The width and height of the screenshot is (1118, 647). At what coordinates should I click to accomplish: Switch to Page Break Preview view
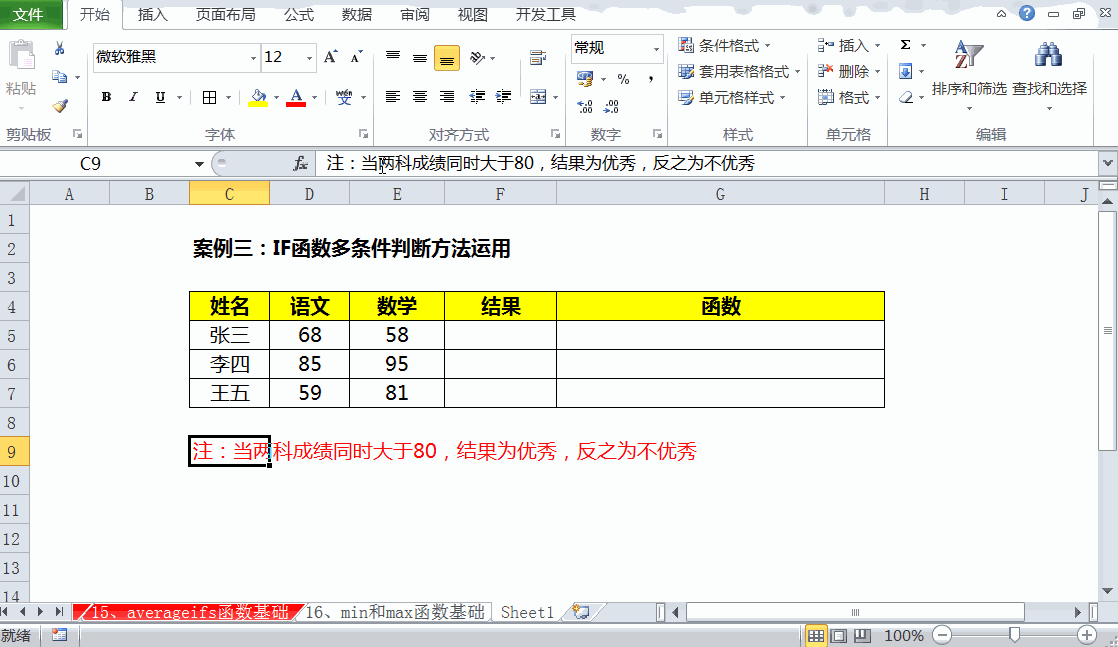pos(863,636)
